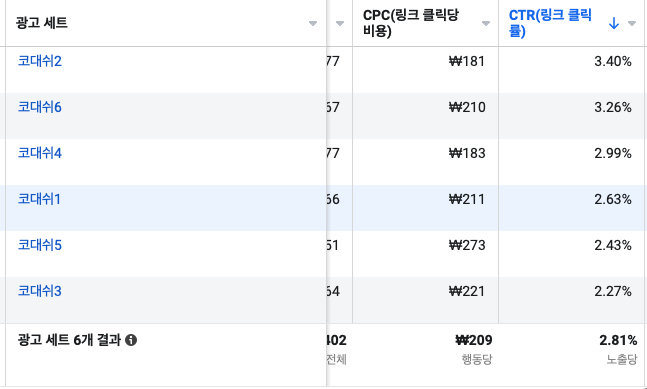Click the CTR column sort arrow icon
Image resolution: width=647 pixels, height=389 pixels.
pos(614,24)
